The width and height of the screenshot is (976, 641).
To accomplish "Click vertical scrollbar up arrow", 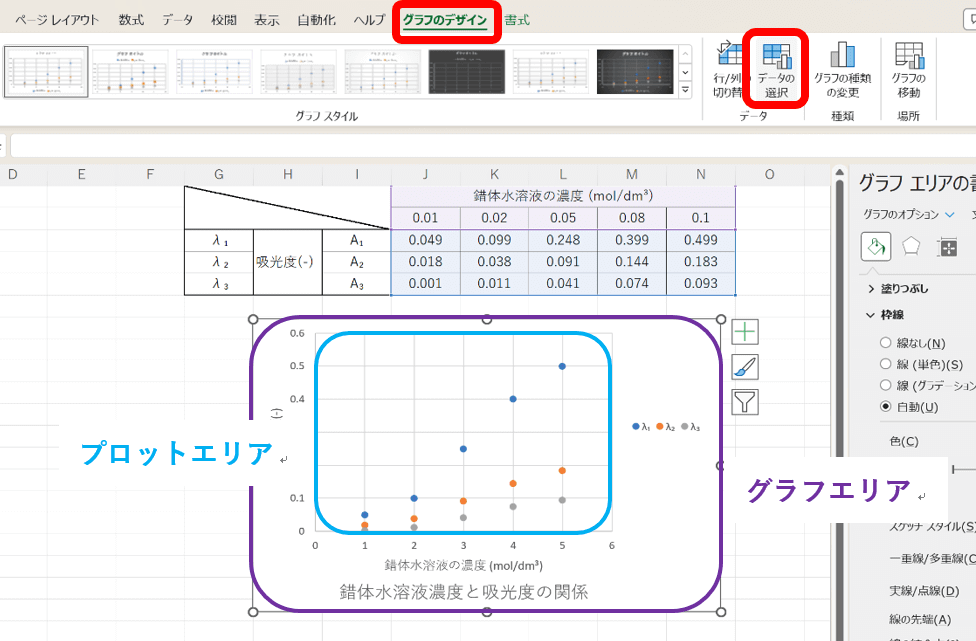I will pos(839,172).
